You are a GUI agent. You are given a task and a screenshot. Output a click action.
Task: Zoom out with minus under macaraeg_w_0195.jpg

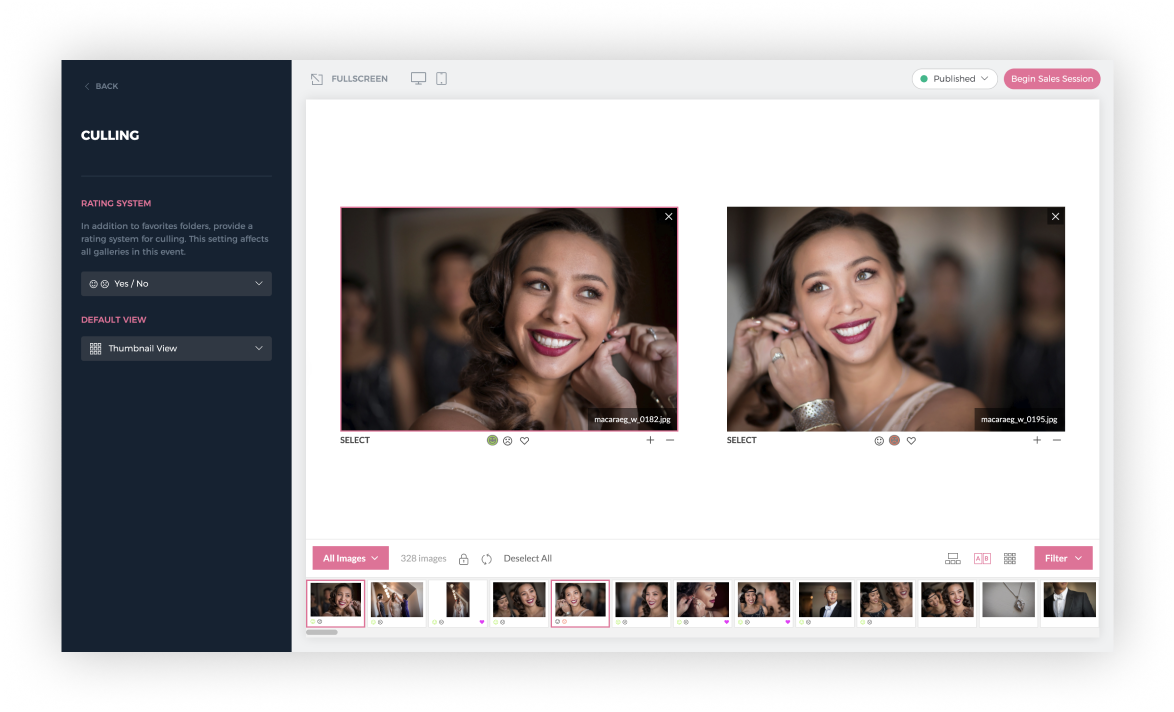tap(1056, 440)
